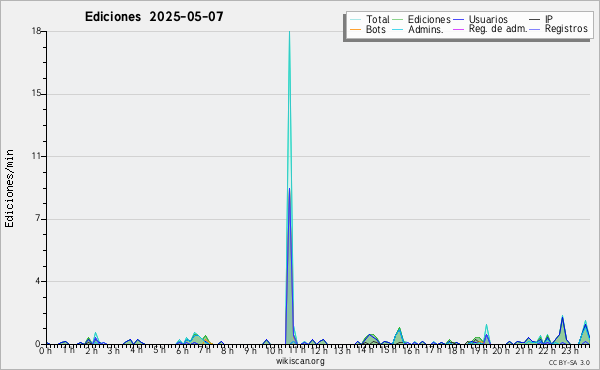Click the y-axis value 15
Image resolution: width=600 pixels, height=370 pixels.
36,94
